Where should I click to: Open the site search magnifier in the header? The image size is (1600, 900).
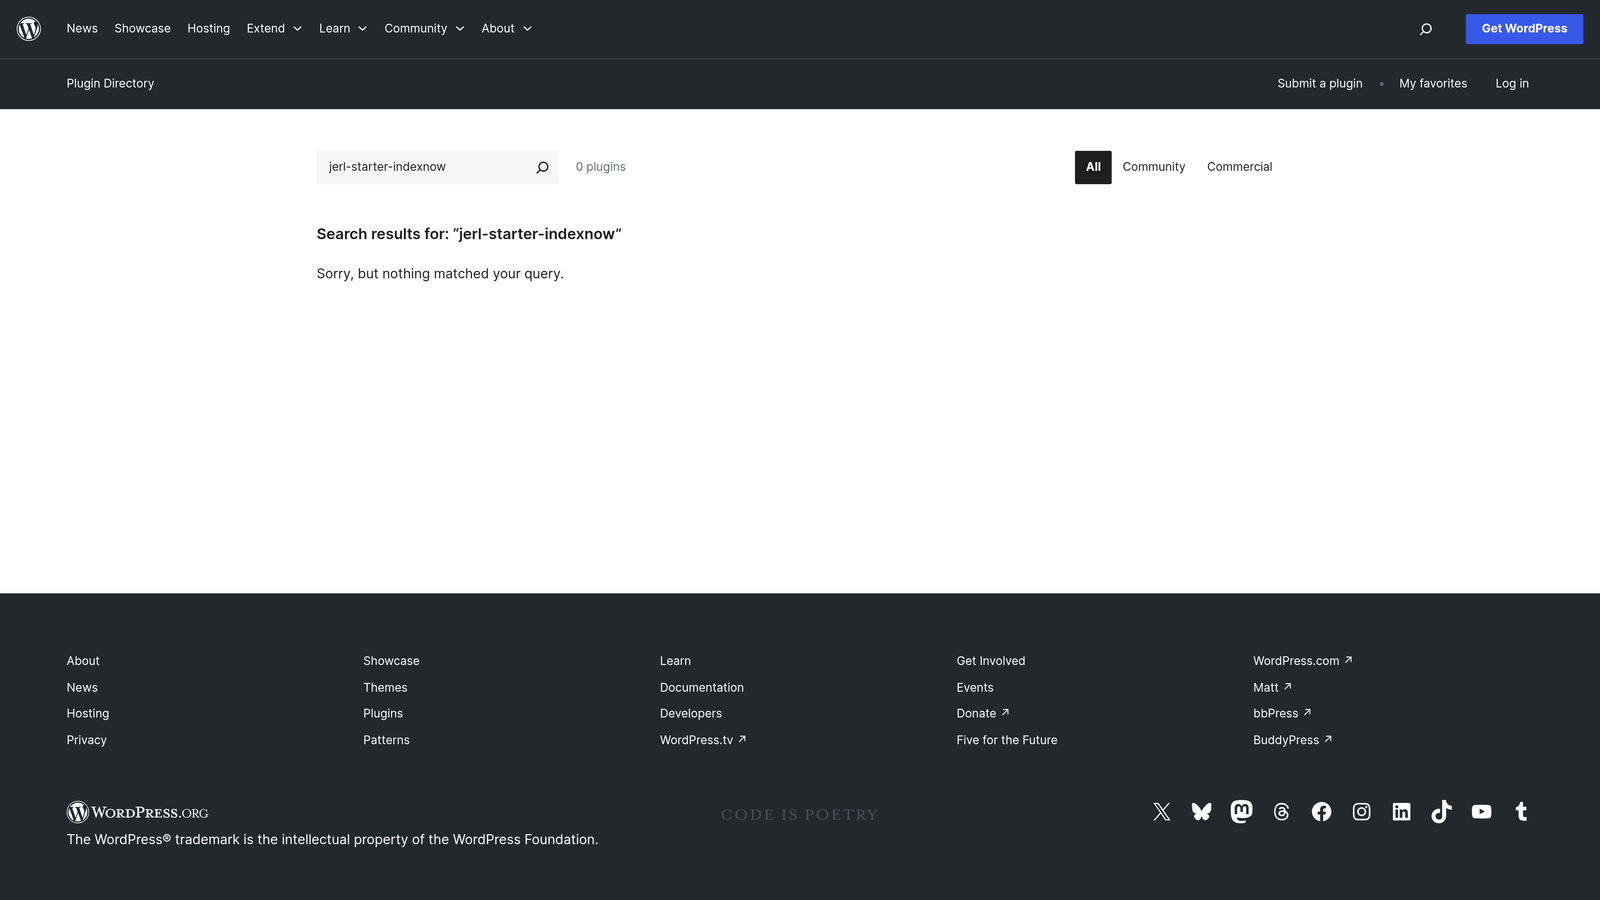pos(1425,29)
